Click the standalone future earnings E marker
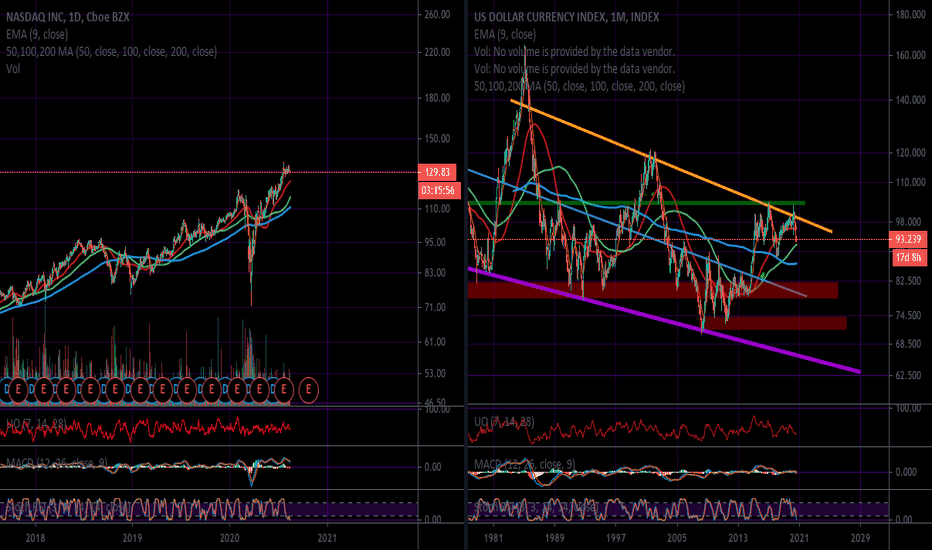Screen dimensions: 932x550 tap(308, 390)
